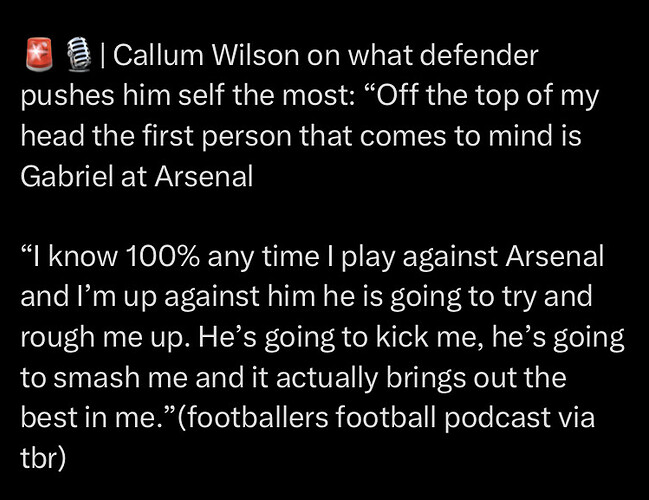649x500 pixels.
Task: Click the word "footballers" in the source credit
Action: (252, 417)
